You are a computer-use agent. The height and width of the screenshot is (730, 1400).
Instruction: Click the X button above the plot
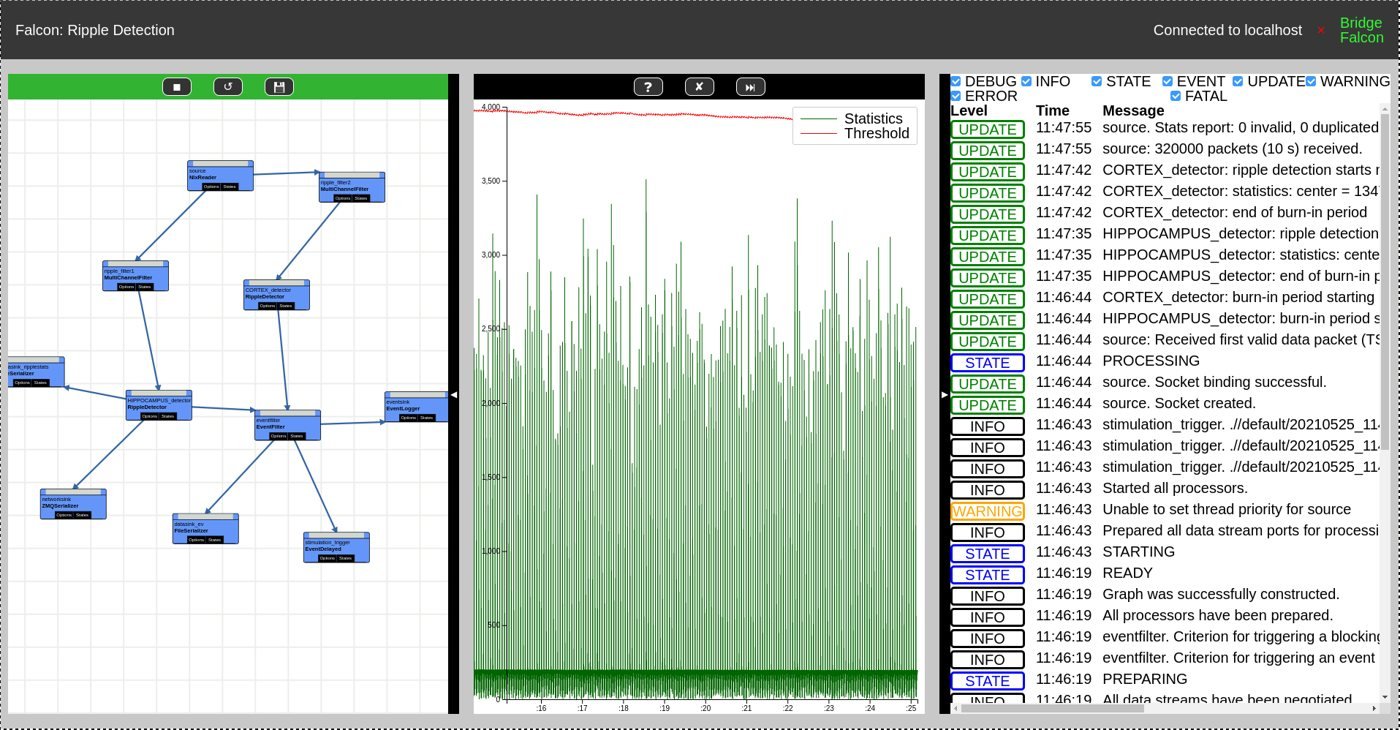[x=699, y=87]
